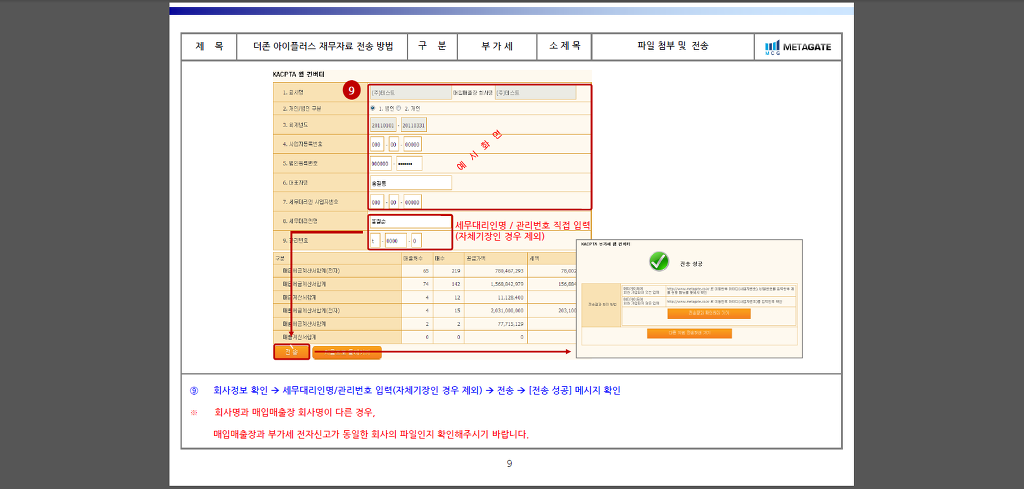Click last box of row 4 business number

pyautogui.click(x=413, y=144)
